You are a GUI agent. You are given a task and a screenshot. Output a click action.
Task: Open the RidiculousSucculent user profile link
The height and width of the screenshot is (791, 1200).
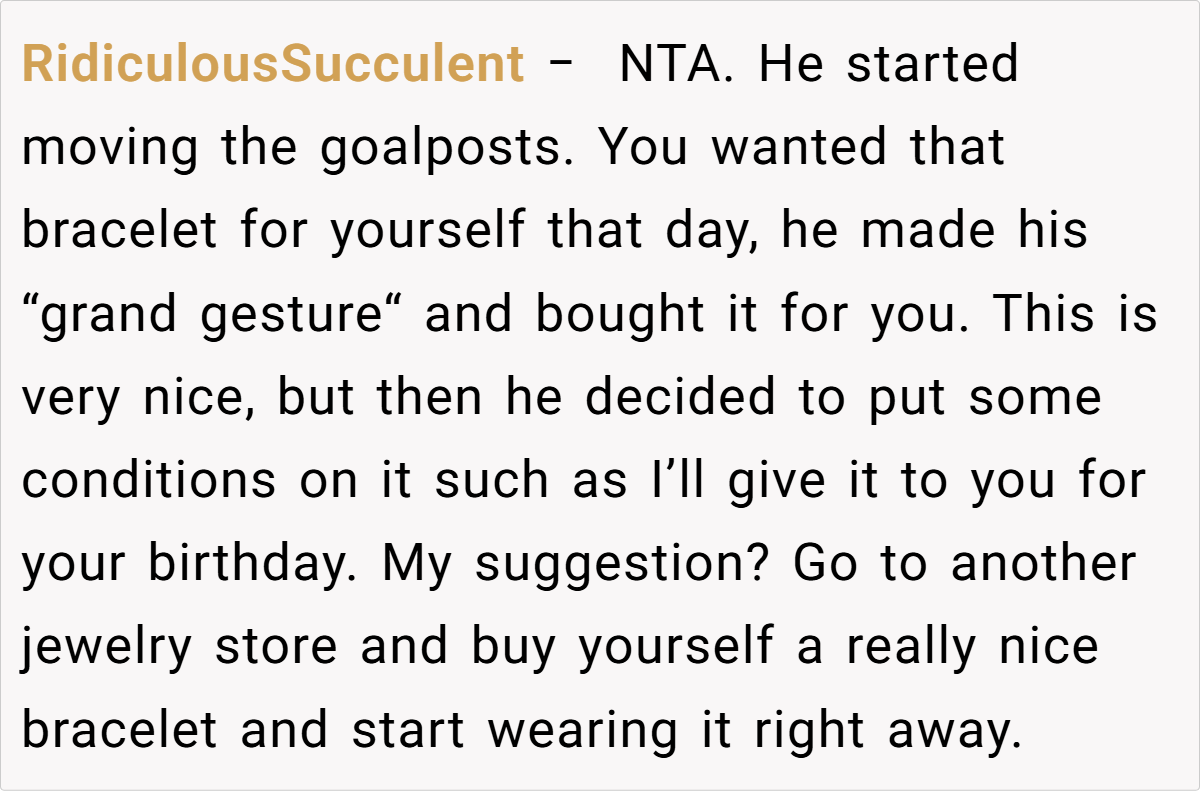click(x=272, y=65)
